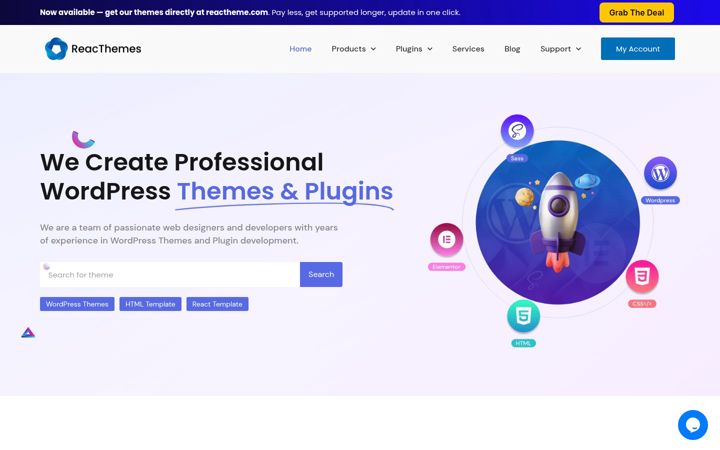720x450 pixels.
Task: Select the React Template tag
Action: click(x=217, y=304)
